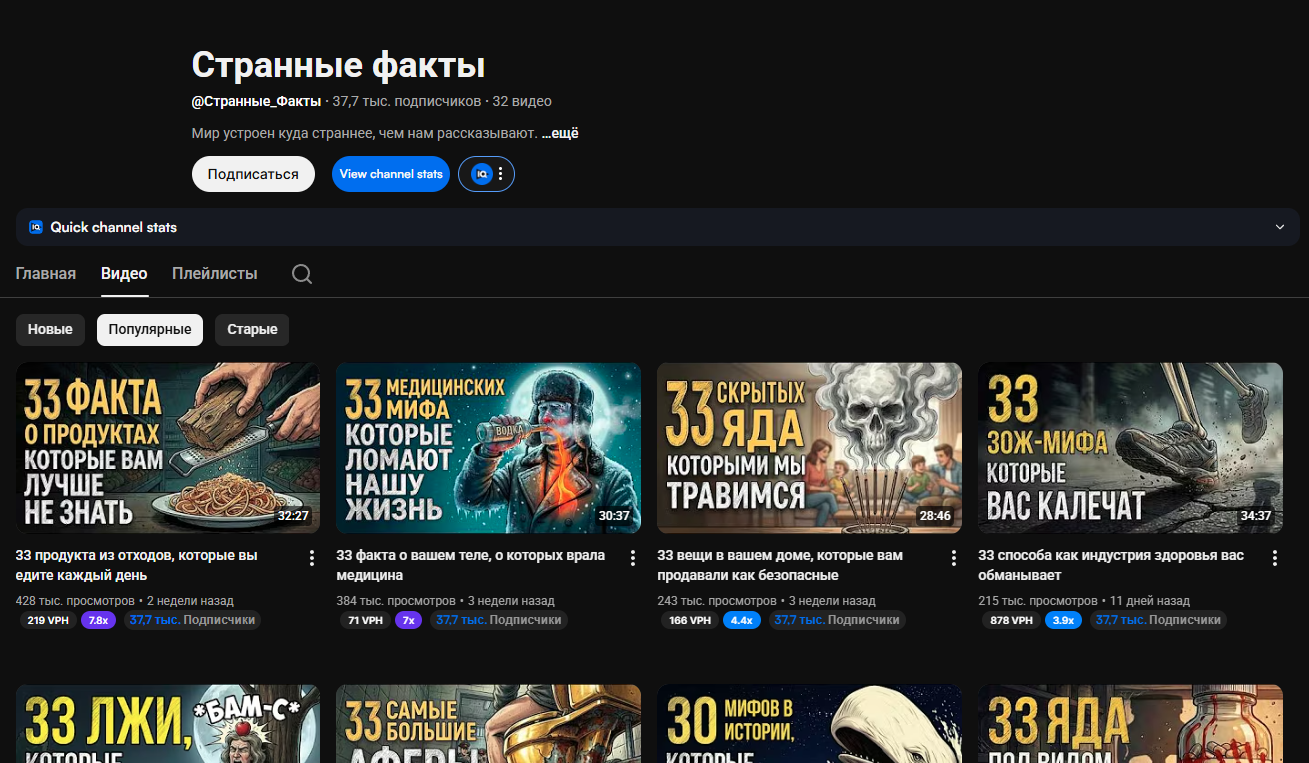Screen dimensions: 1309x763
Task: Click the blue 3.9x multiplier badge
Action: pyautogui.click(x=1063, y=620)
